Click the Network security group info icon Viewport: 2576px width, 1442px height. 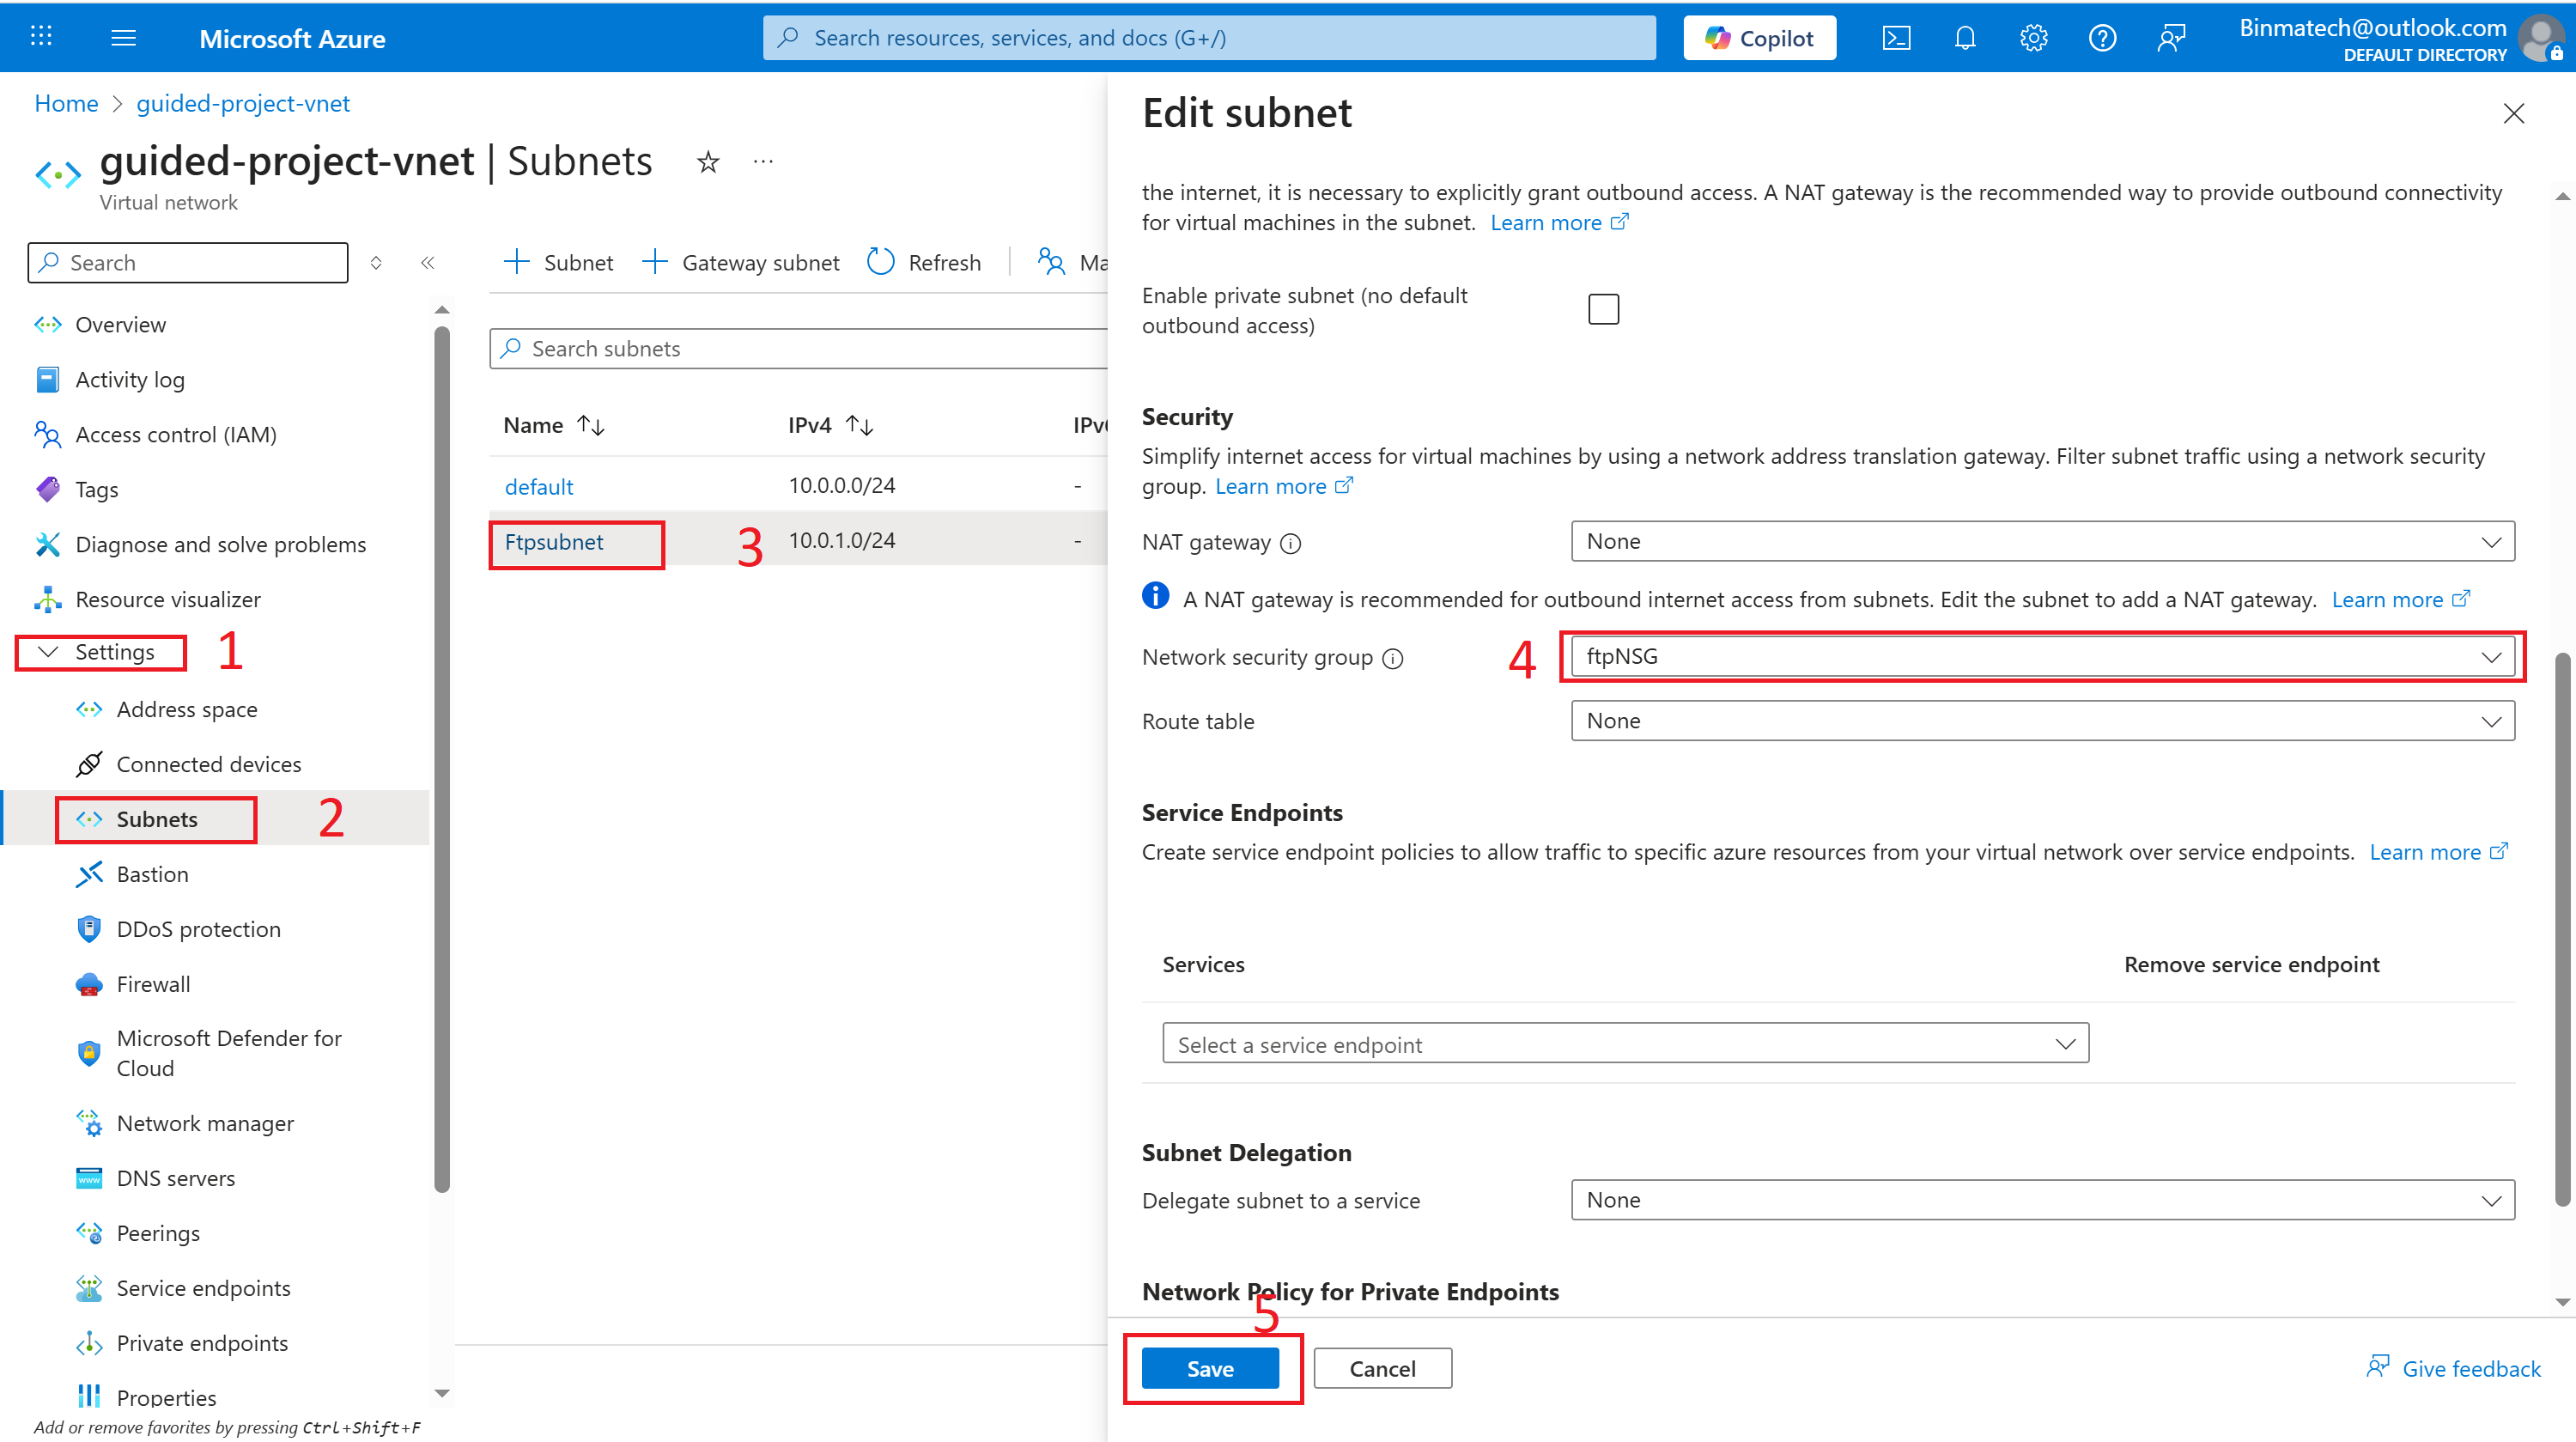pyautogui.click(x=1393, y=658)
